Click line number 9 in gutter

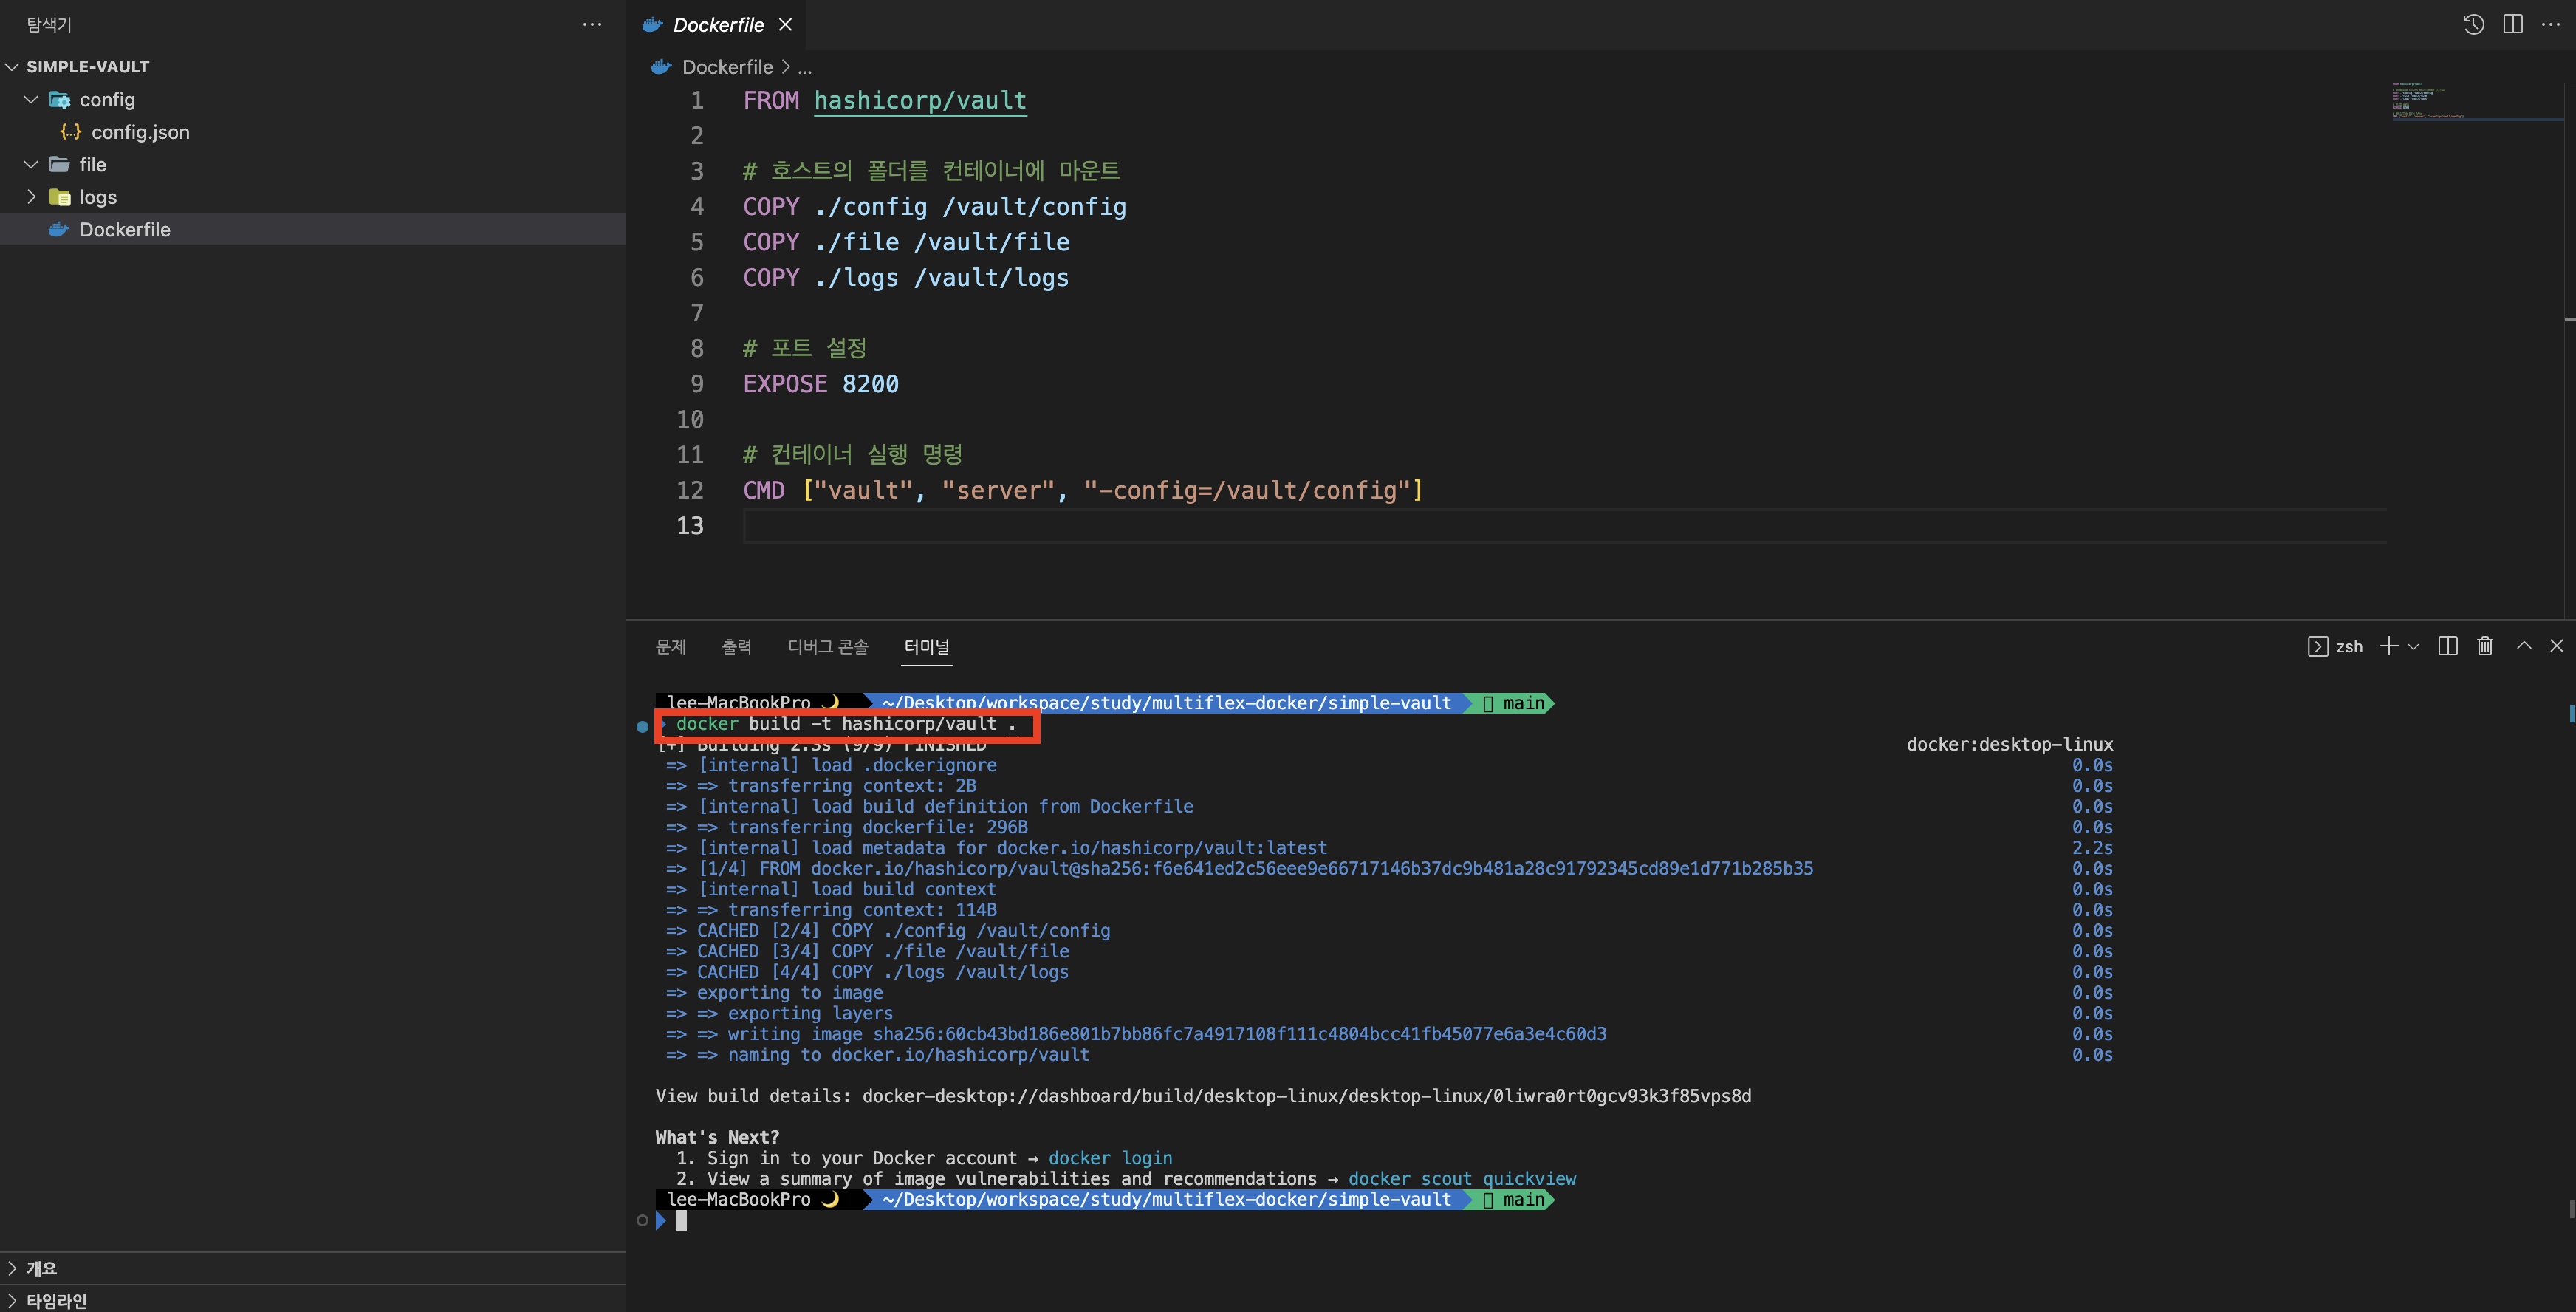pos(697,384)
